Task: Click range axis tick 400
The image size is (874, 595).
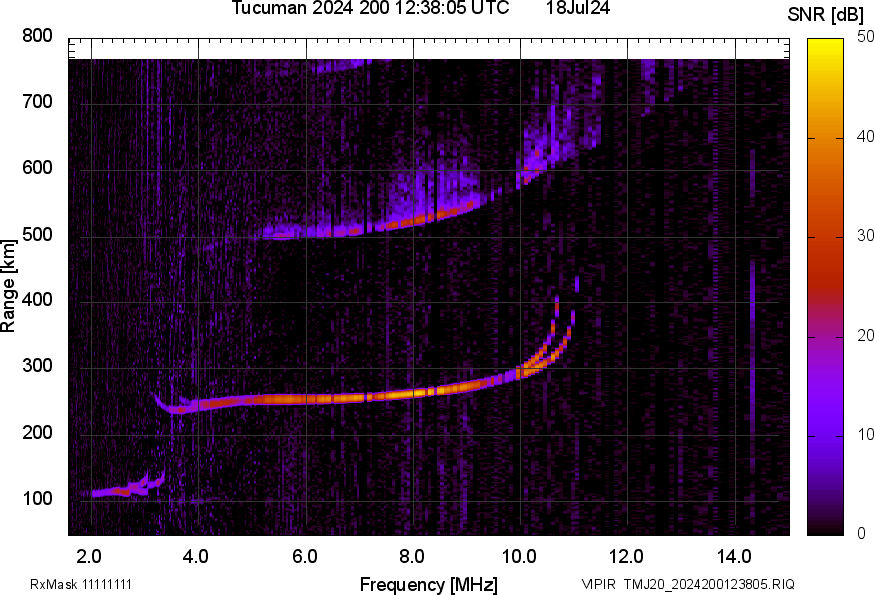Action: point(37,300)
